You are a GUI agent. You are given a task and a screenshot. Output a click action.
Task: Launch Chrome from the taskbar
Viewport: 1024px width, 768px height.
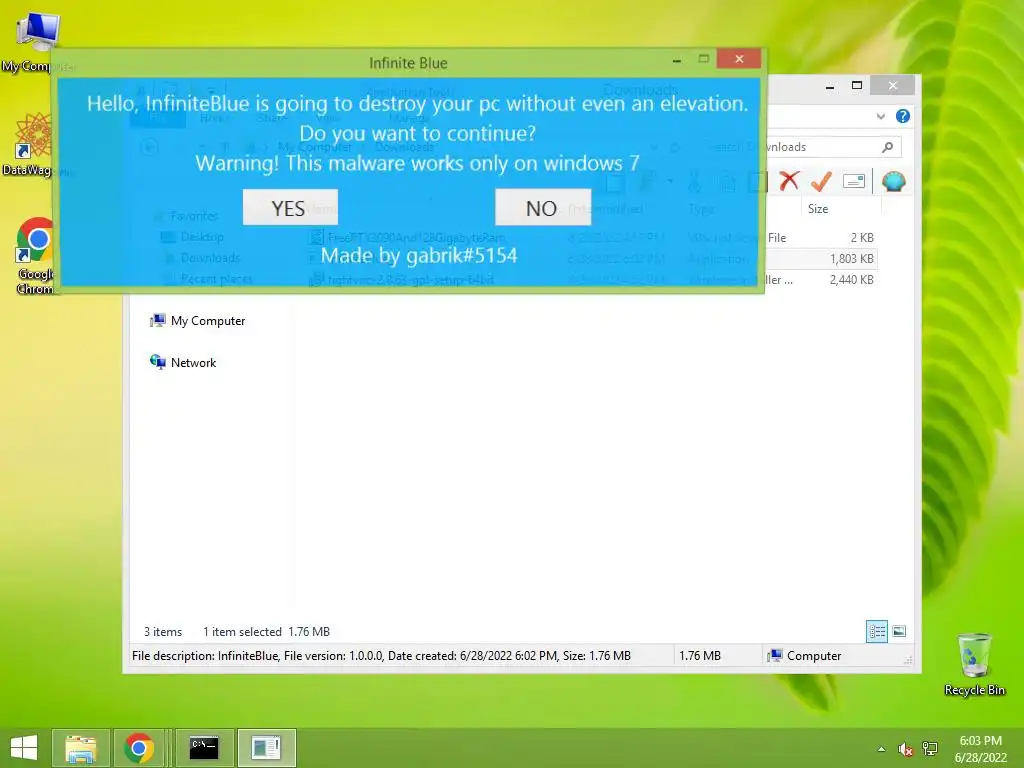pos(139,748)
